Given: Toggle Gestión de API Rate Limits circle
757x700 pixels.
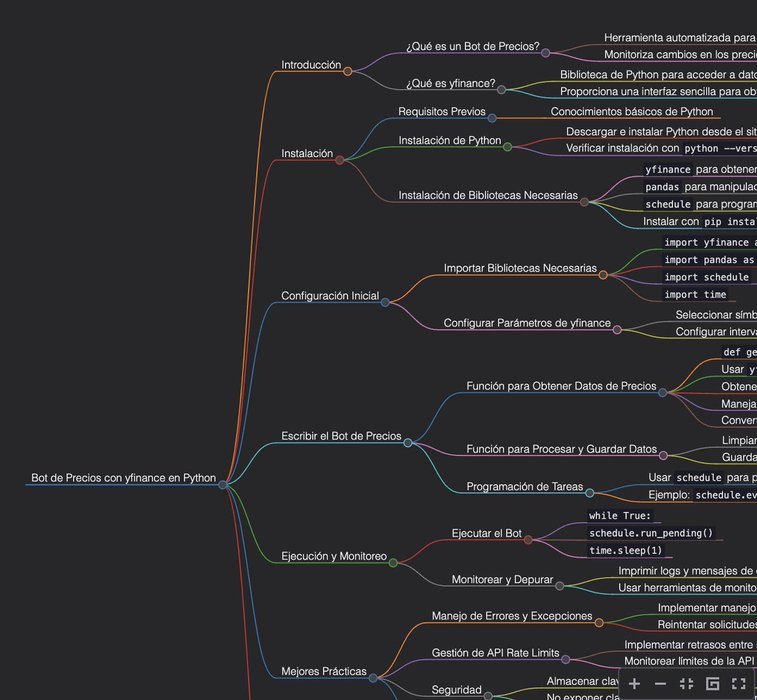Looking at the screenshot, I should click(x=566, y=659).
